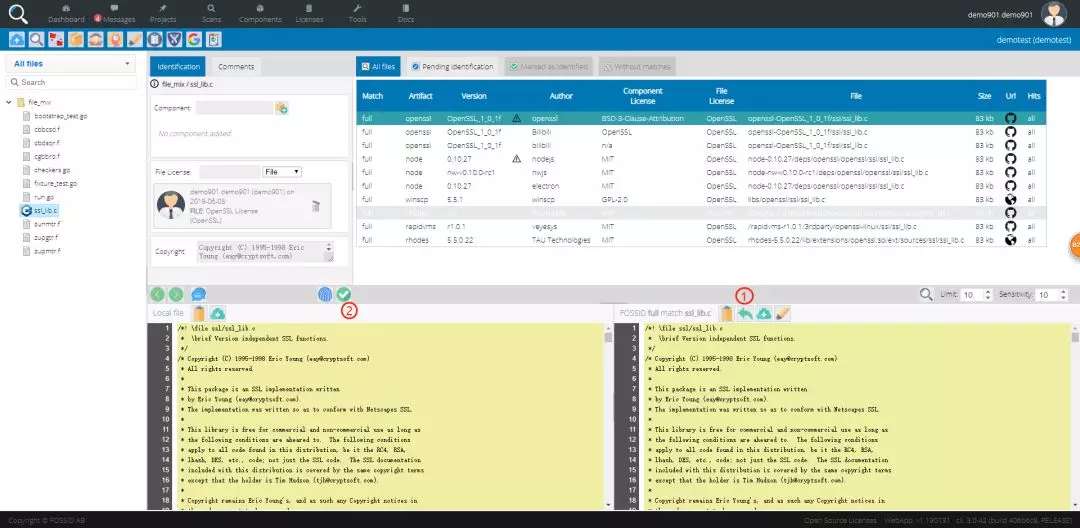Open GitHub URL for openssl BSD-3-Clause row
This screenshot has height=528, width=1080.
(1010, 118)
